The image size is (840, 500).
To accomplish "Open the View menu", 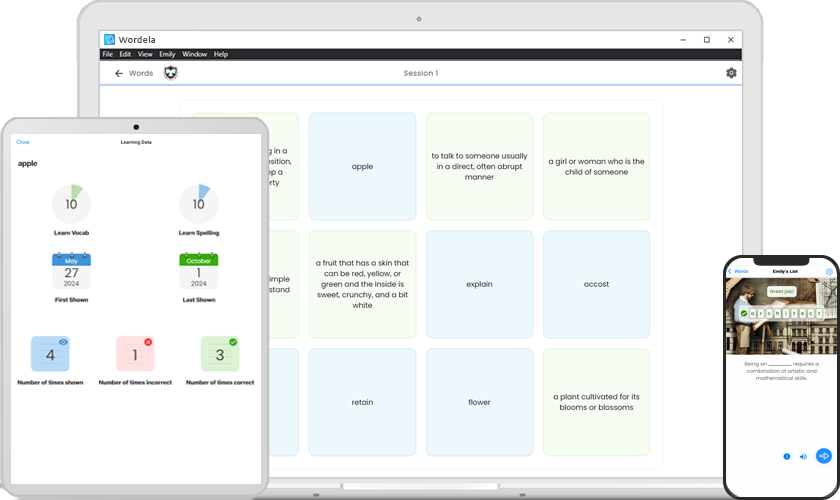I will 145,54.
